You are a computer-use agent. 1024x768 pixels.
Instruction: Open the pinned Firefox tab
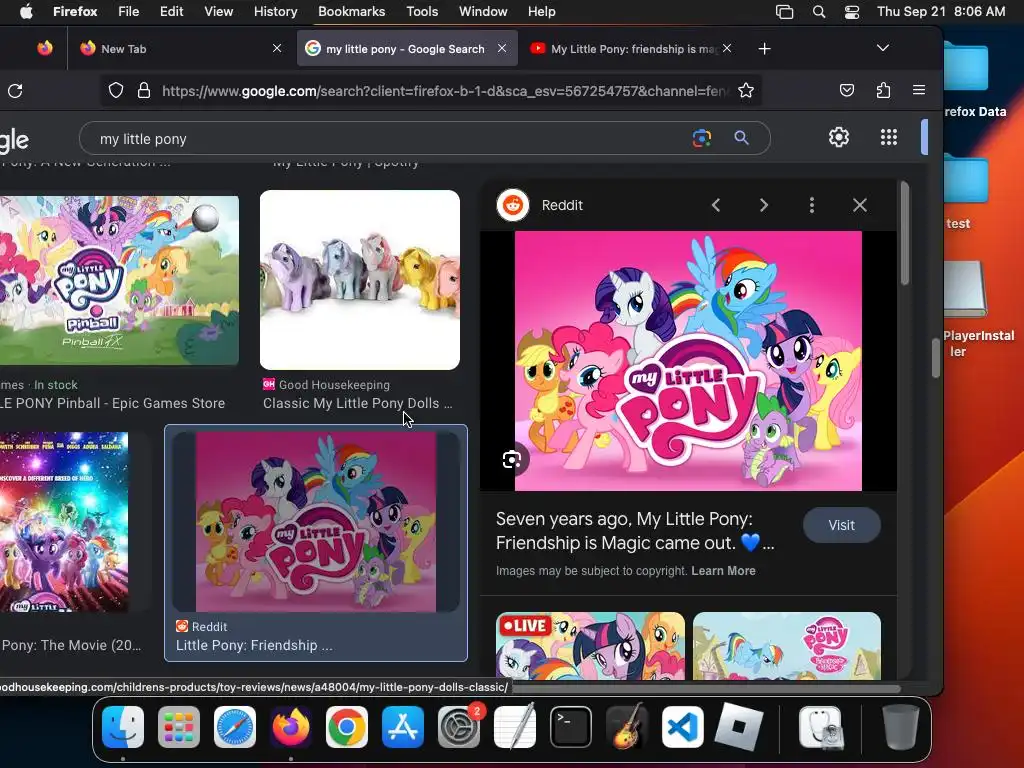coord(44,48)
